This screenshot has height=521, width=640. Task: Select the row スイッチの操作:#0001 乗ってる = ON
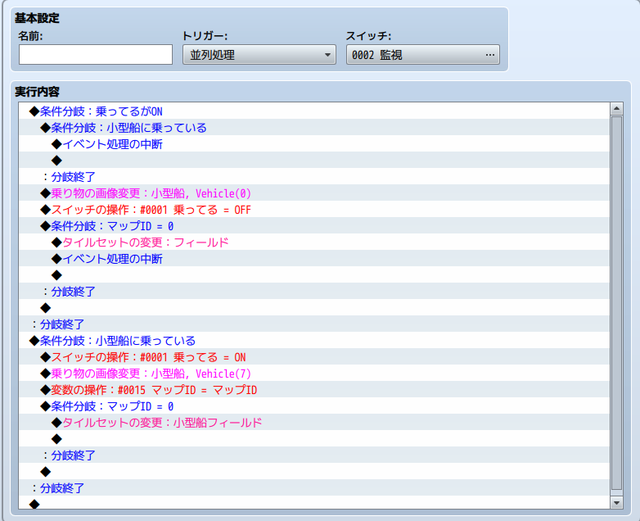pyautogui.click(x=314, y=357)
